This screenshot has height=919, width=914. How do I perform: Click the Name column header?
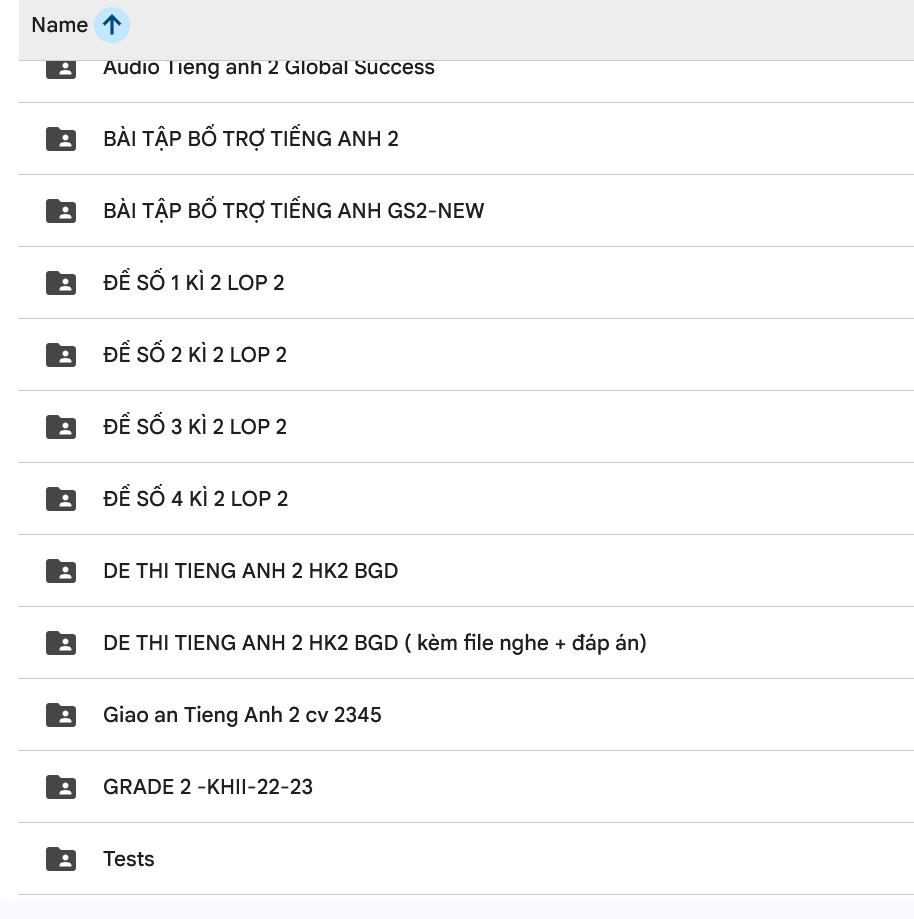59,26
